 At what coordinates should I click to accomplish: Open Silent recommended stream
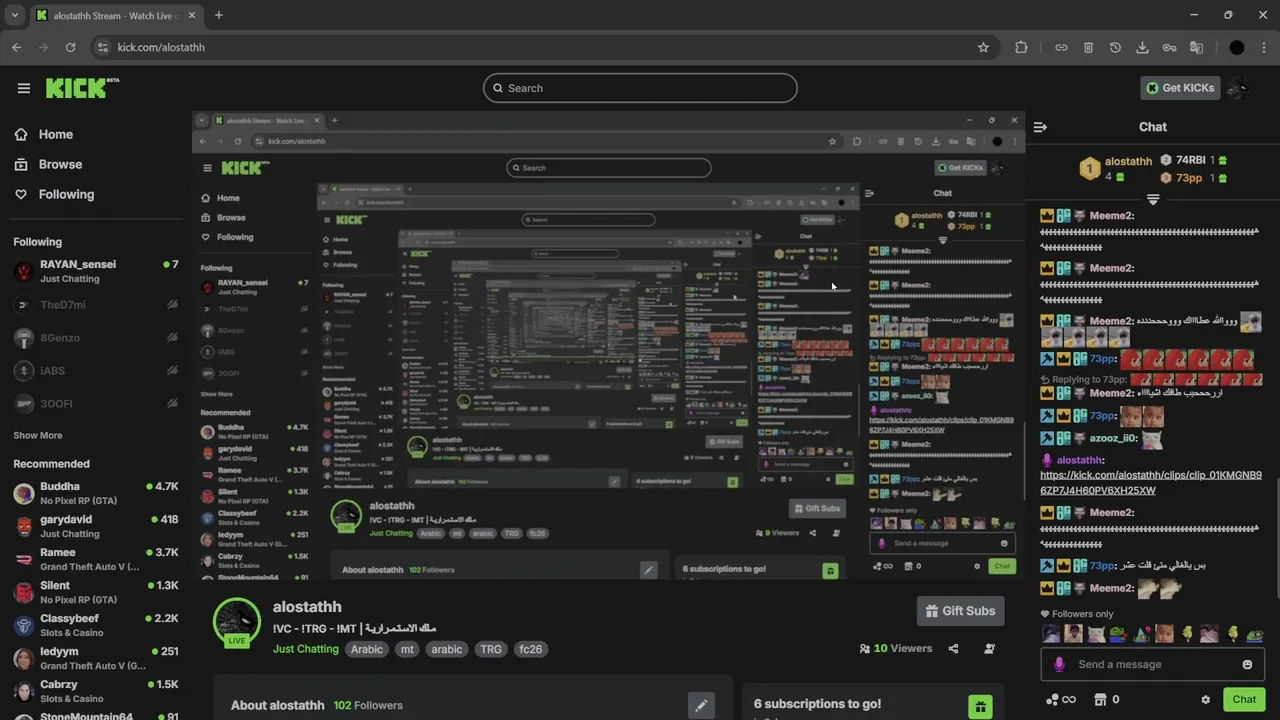point(96,592)
